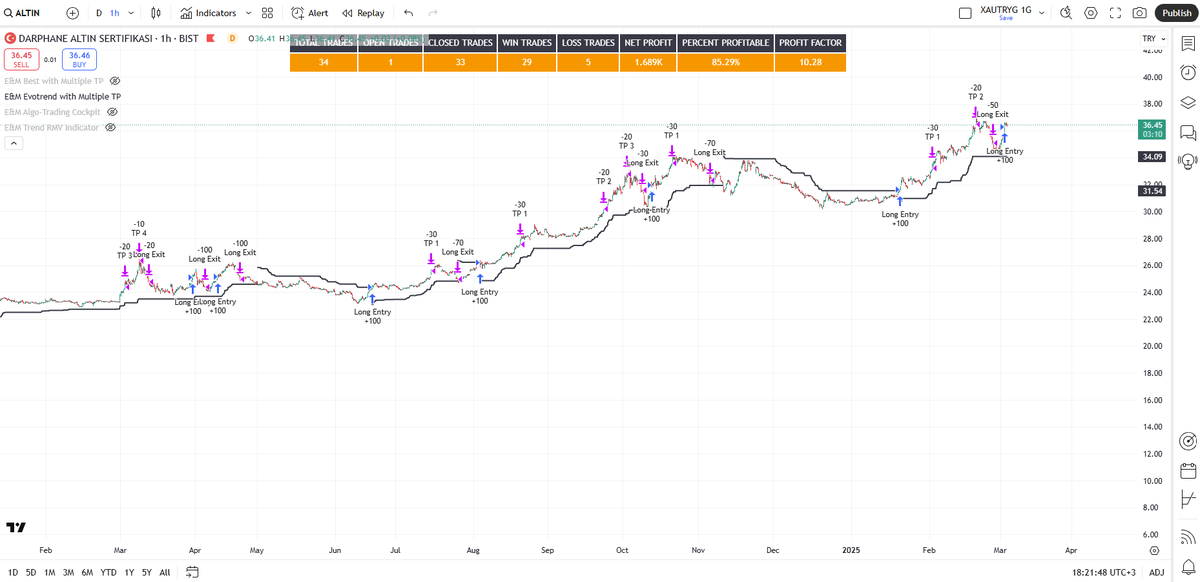Screen dimensions: 1200x582
Task: Add symbol to compare with plus icon
Action: pyautogui.click(x=73, y=13)
